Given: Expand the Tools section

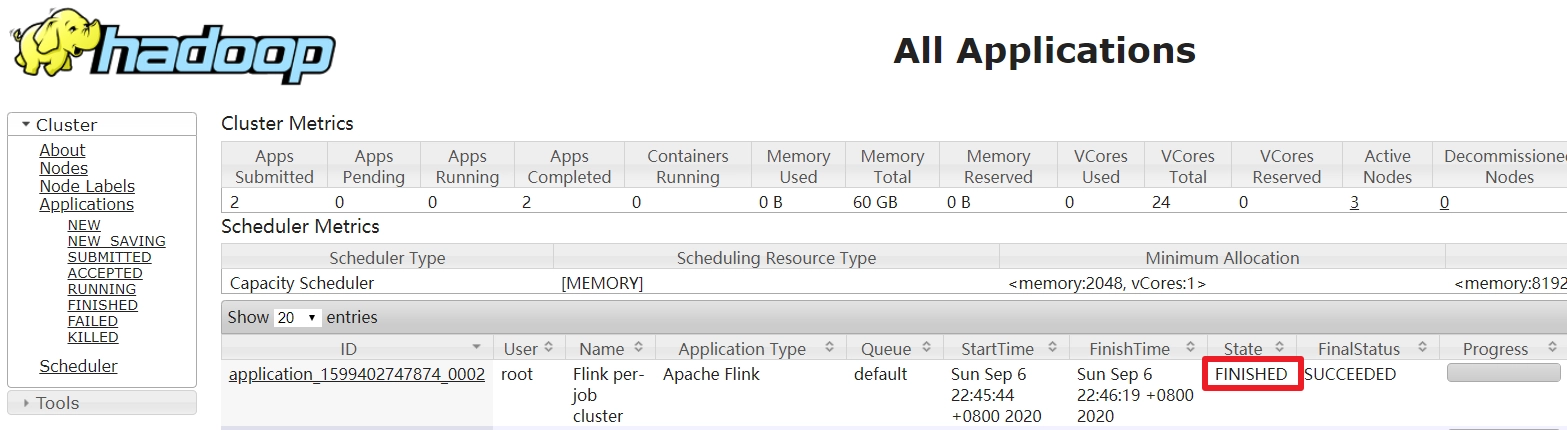Looking at the screenshot, I should (102, 403).
